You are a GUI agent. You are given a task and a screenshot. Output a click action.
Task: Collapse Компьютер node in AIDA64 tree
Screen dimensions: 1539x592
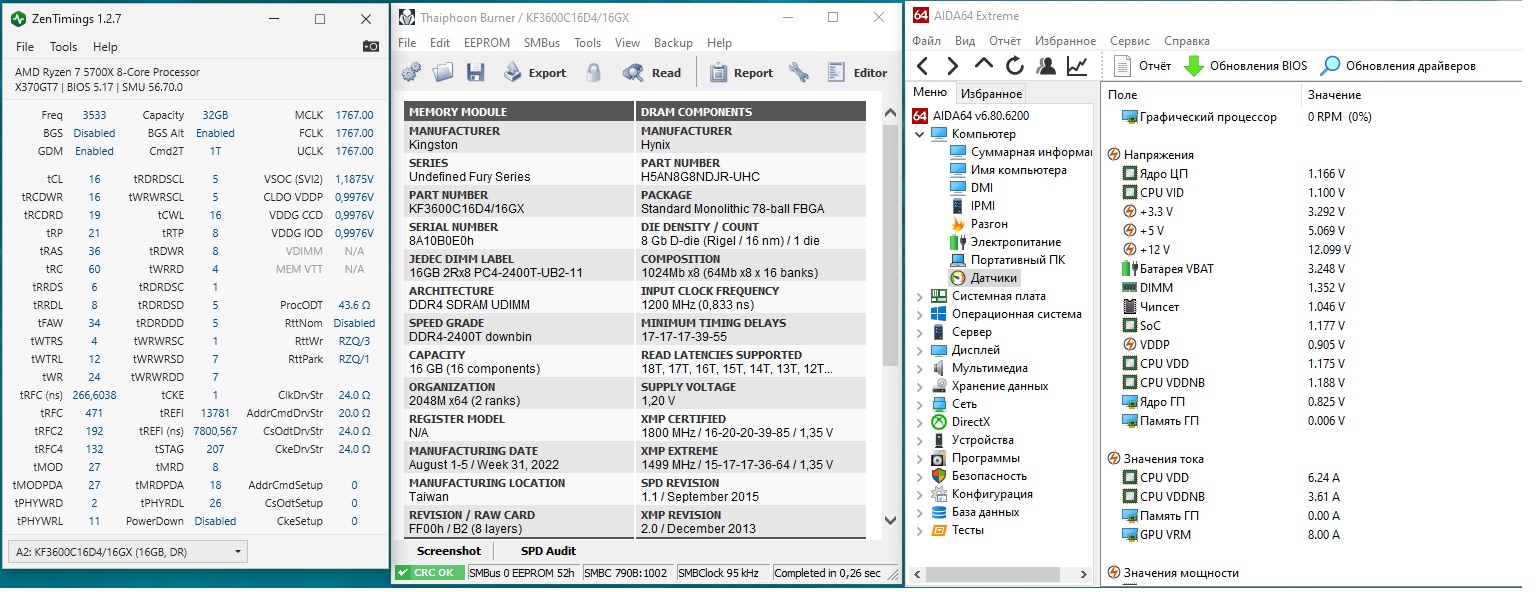pos(919,134)
